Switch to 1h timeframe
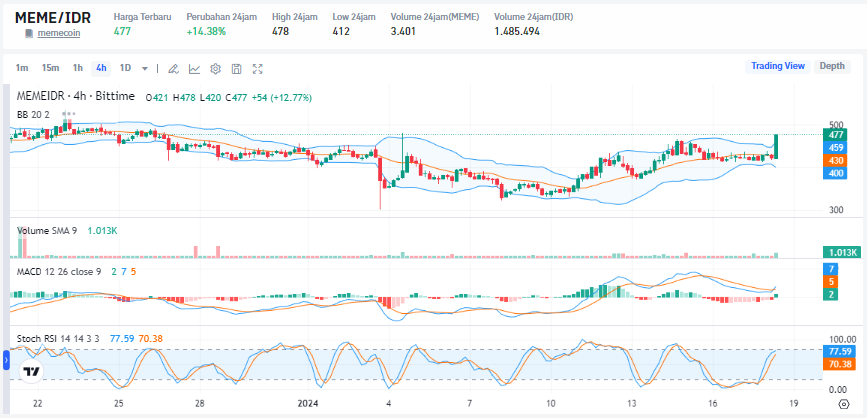The height and width of the screenshot is (418, 867). click(x=78, y=67)
